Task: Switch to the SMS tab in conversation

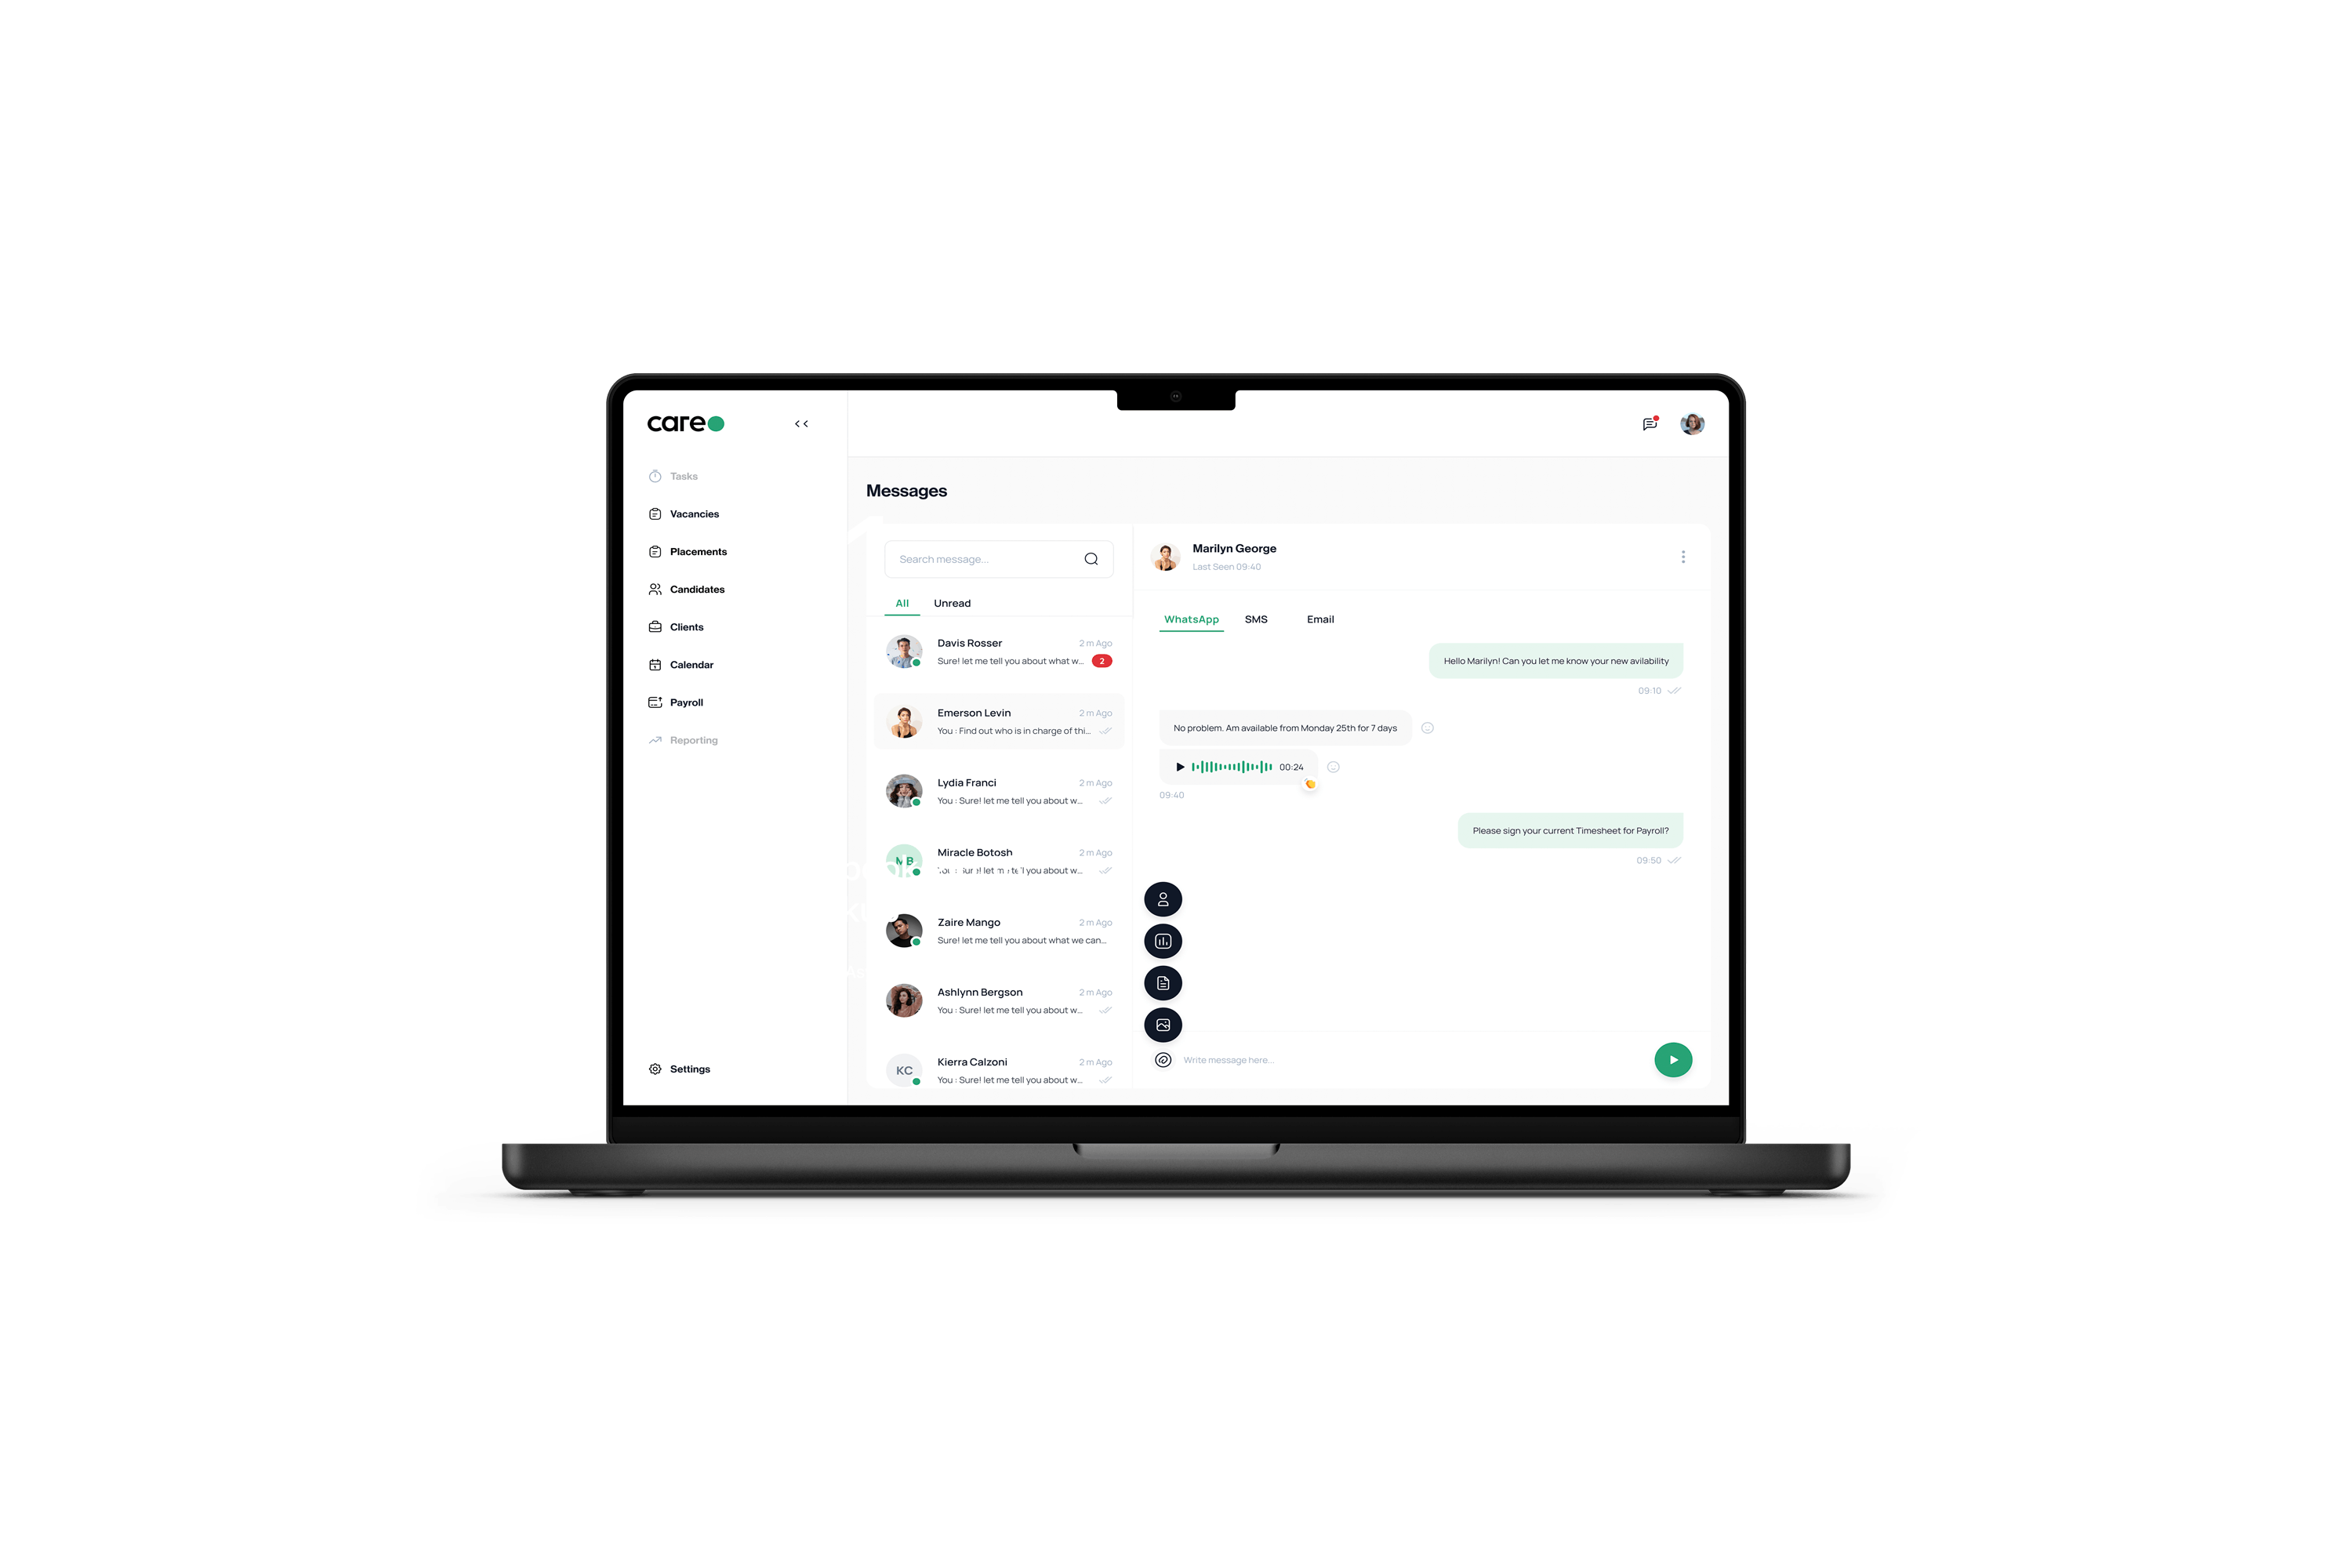Action: 1257,618
